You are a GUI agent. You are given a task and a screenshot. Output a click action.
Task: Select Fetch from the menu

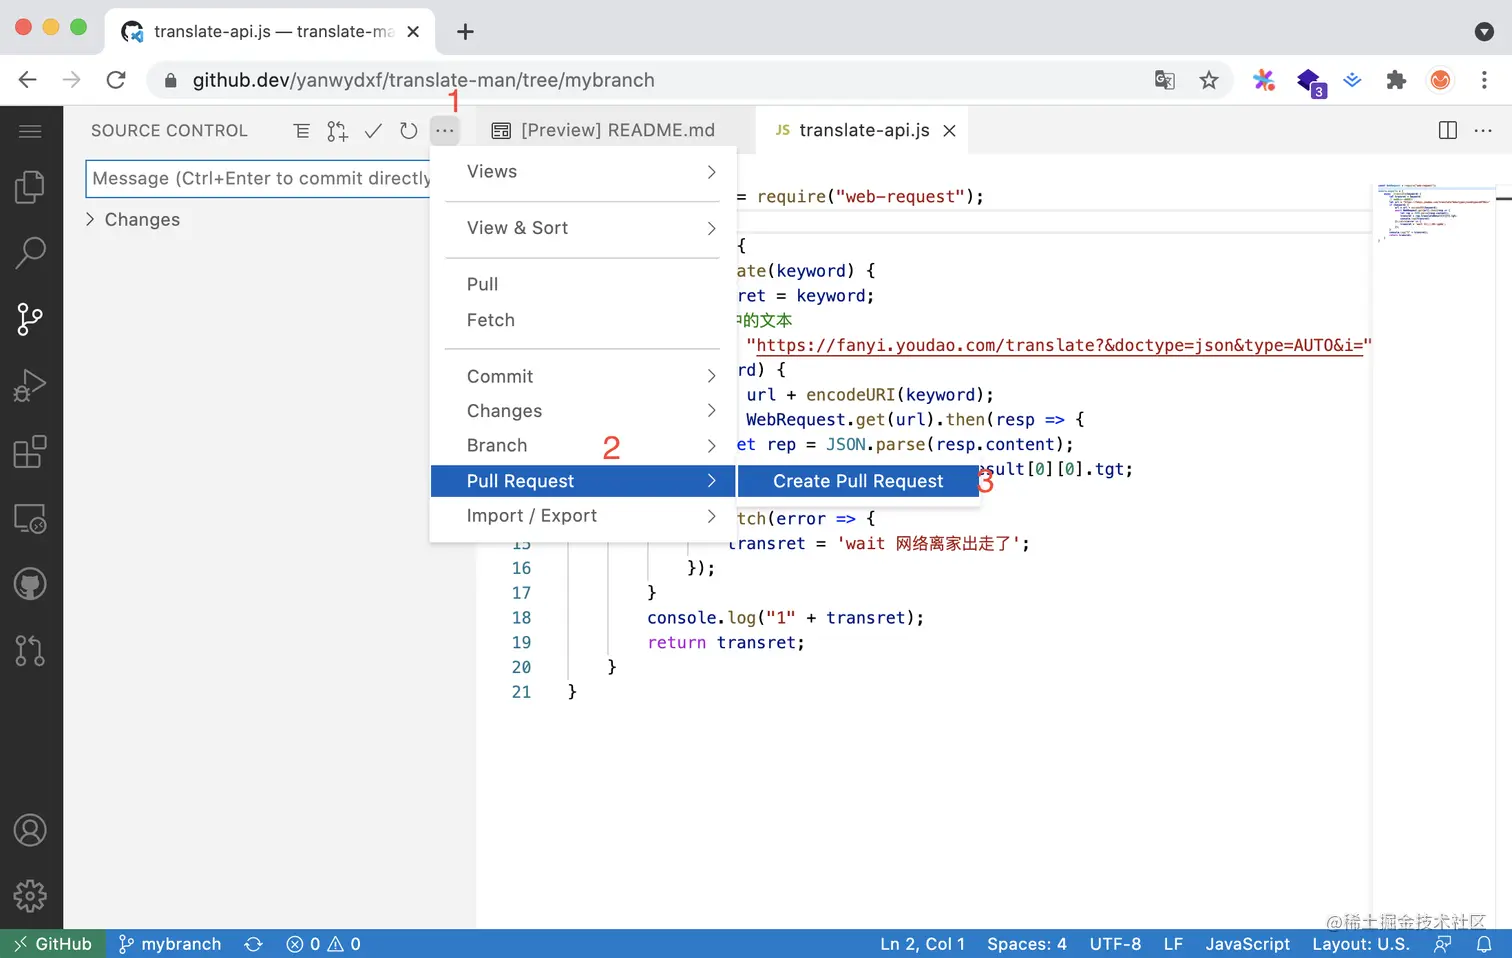[583, 320]
